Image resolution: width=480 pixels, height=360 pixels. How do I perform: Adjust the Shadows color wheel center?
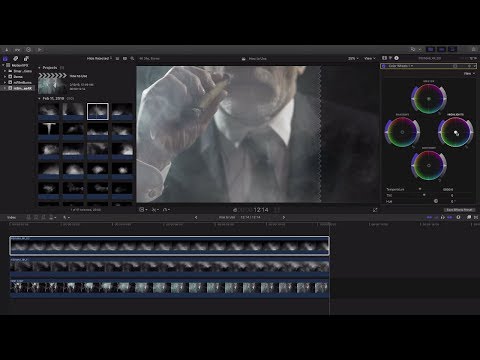point(402,132)
